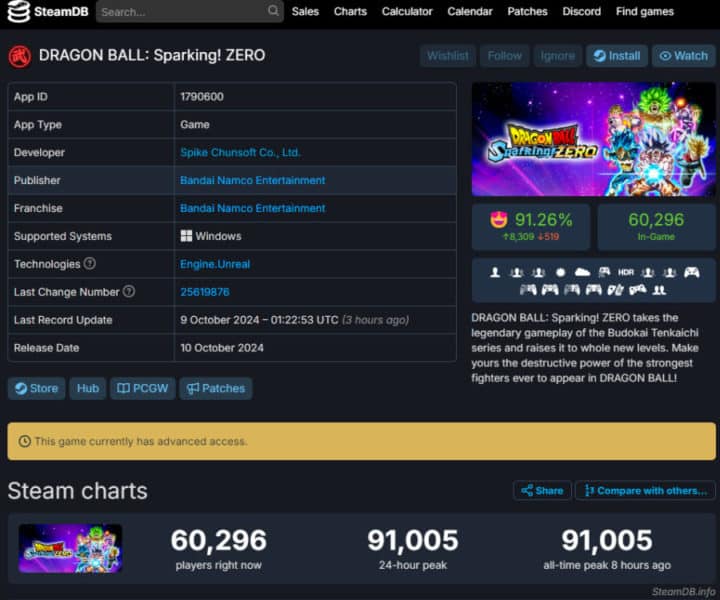
Task: Click the Install button
Action: 617,56
